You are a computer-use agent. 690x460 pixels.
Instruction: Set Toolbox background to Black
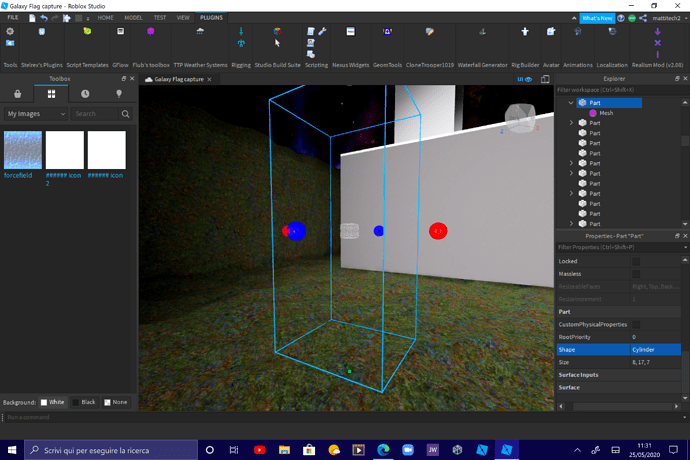tap(84, 402)
